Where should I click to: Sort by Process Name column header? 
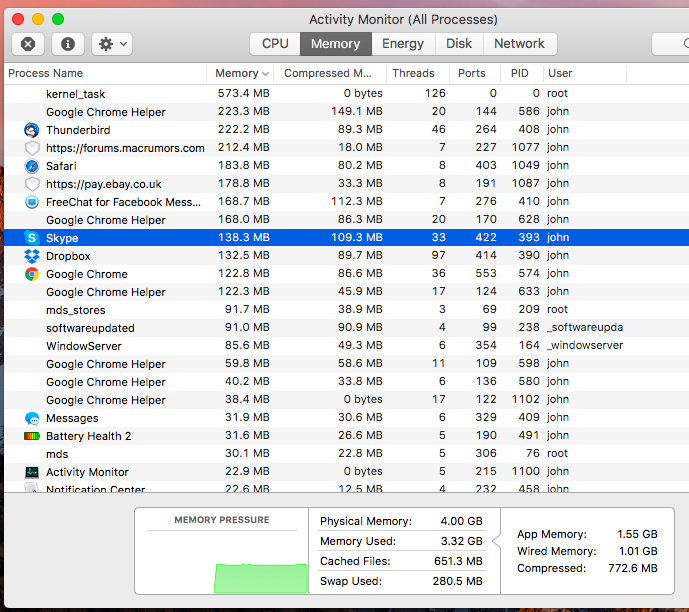105,73
